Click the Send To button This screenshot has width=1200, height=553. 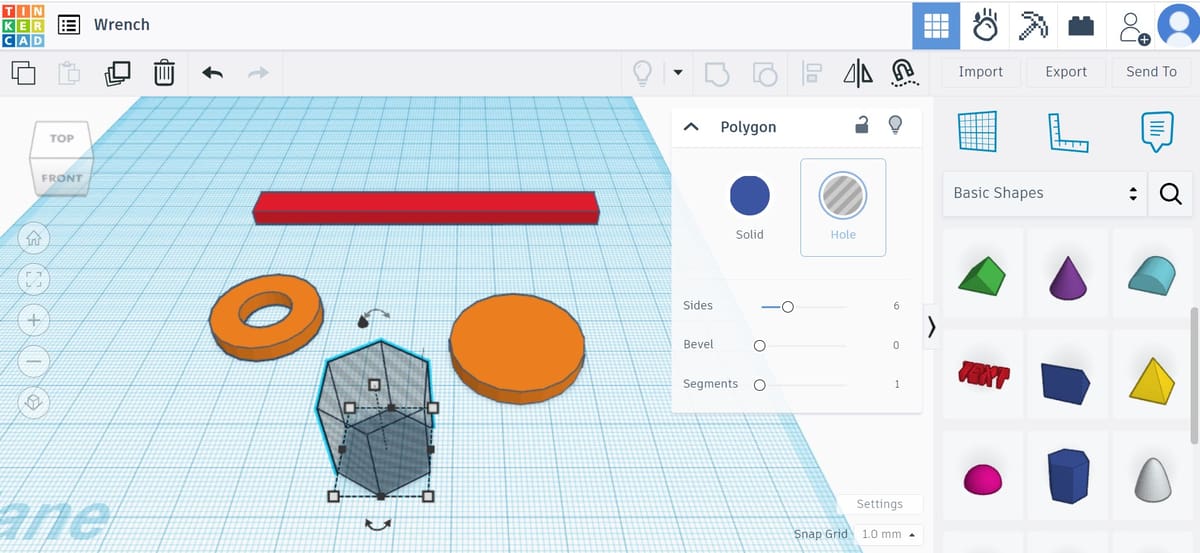1151,72
